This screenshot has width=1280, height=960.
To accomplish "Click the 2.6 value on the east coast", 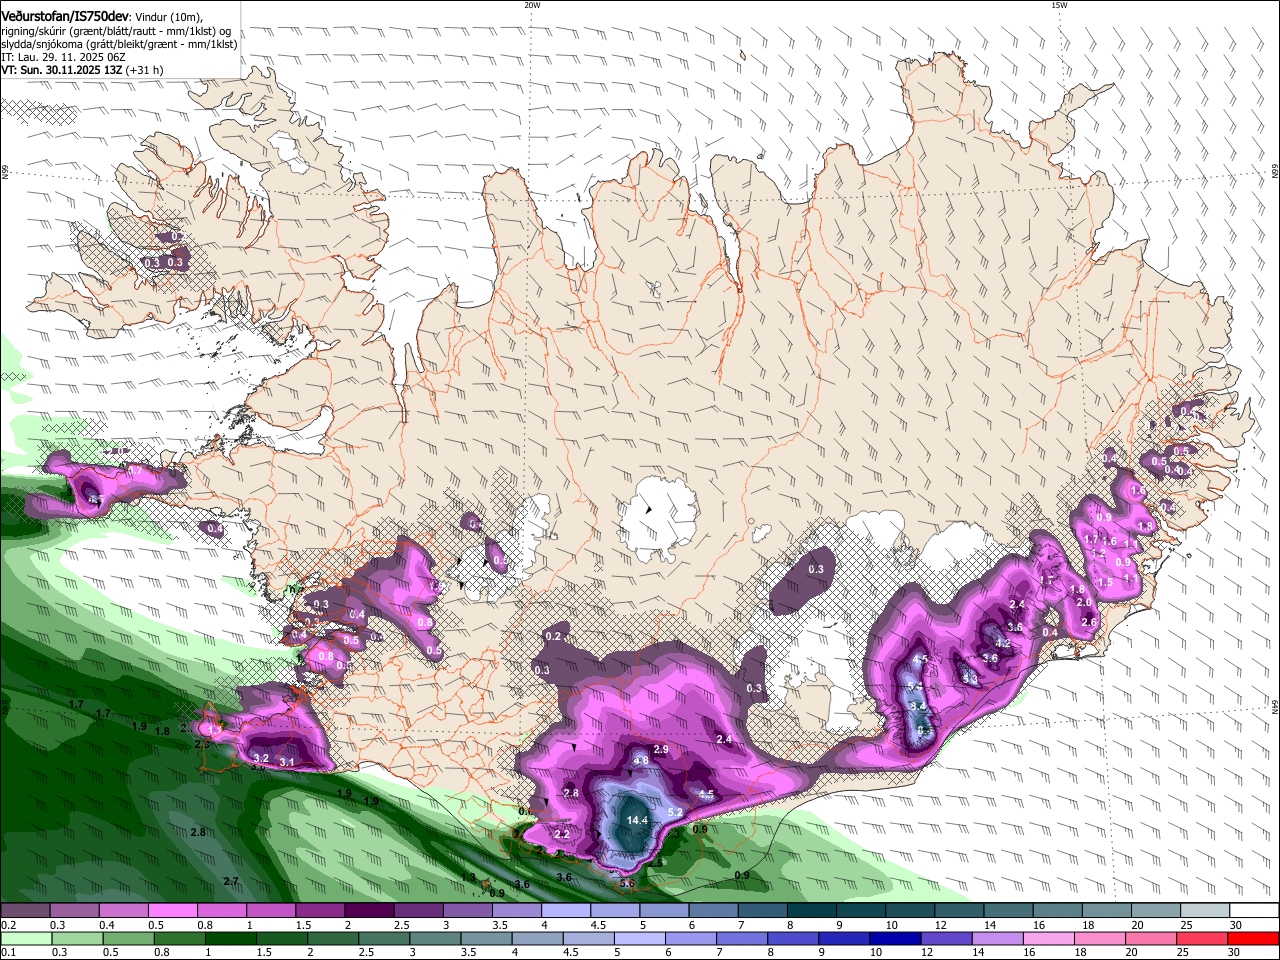I will [x=1089, y=622].
